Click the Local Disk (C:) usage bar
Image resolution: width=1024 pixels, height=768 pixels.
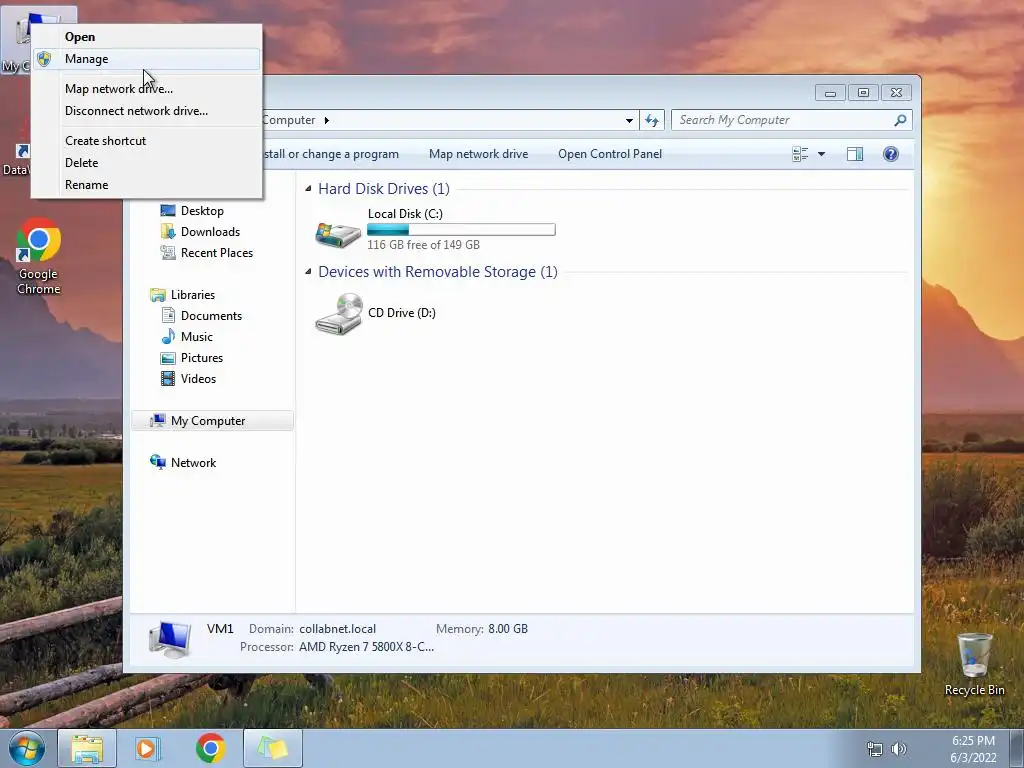[461, 229]
